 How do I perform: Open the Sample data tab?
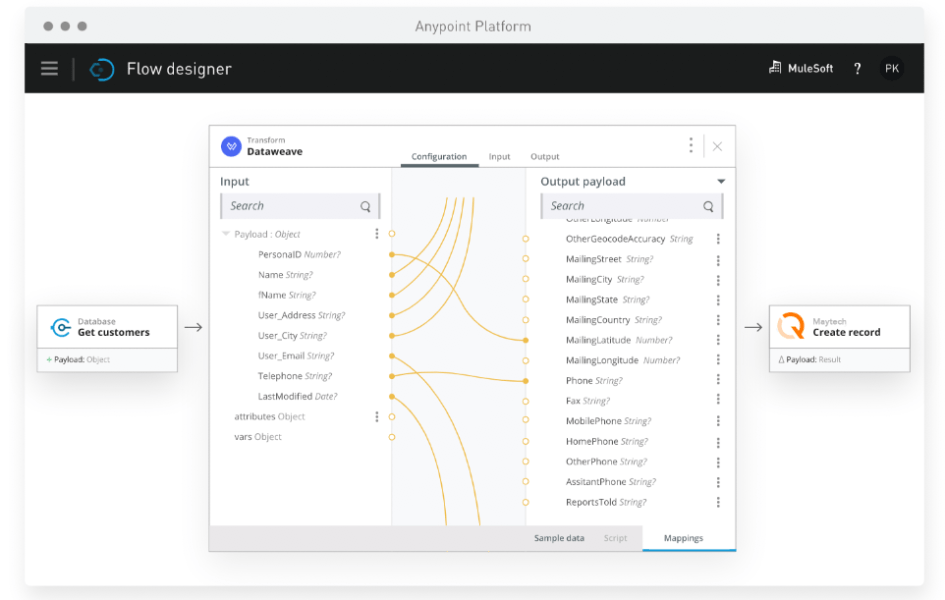click(x=559, y=538)
